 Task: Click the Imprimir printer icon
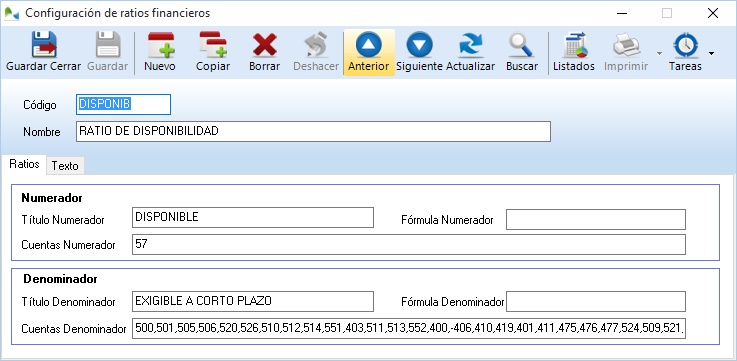[x=626, y=45]
